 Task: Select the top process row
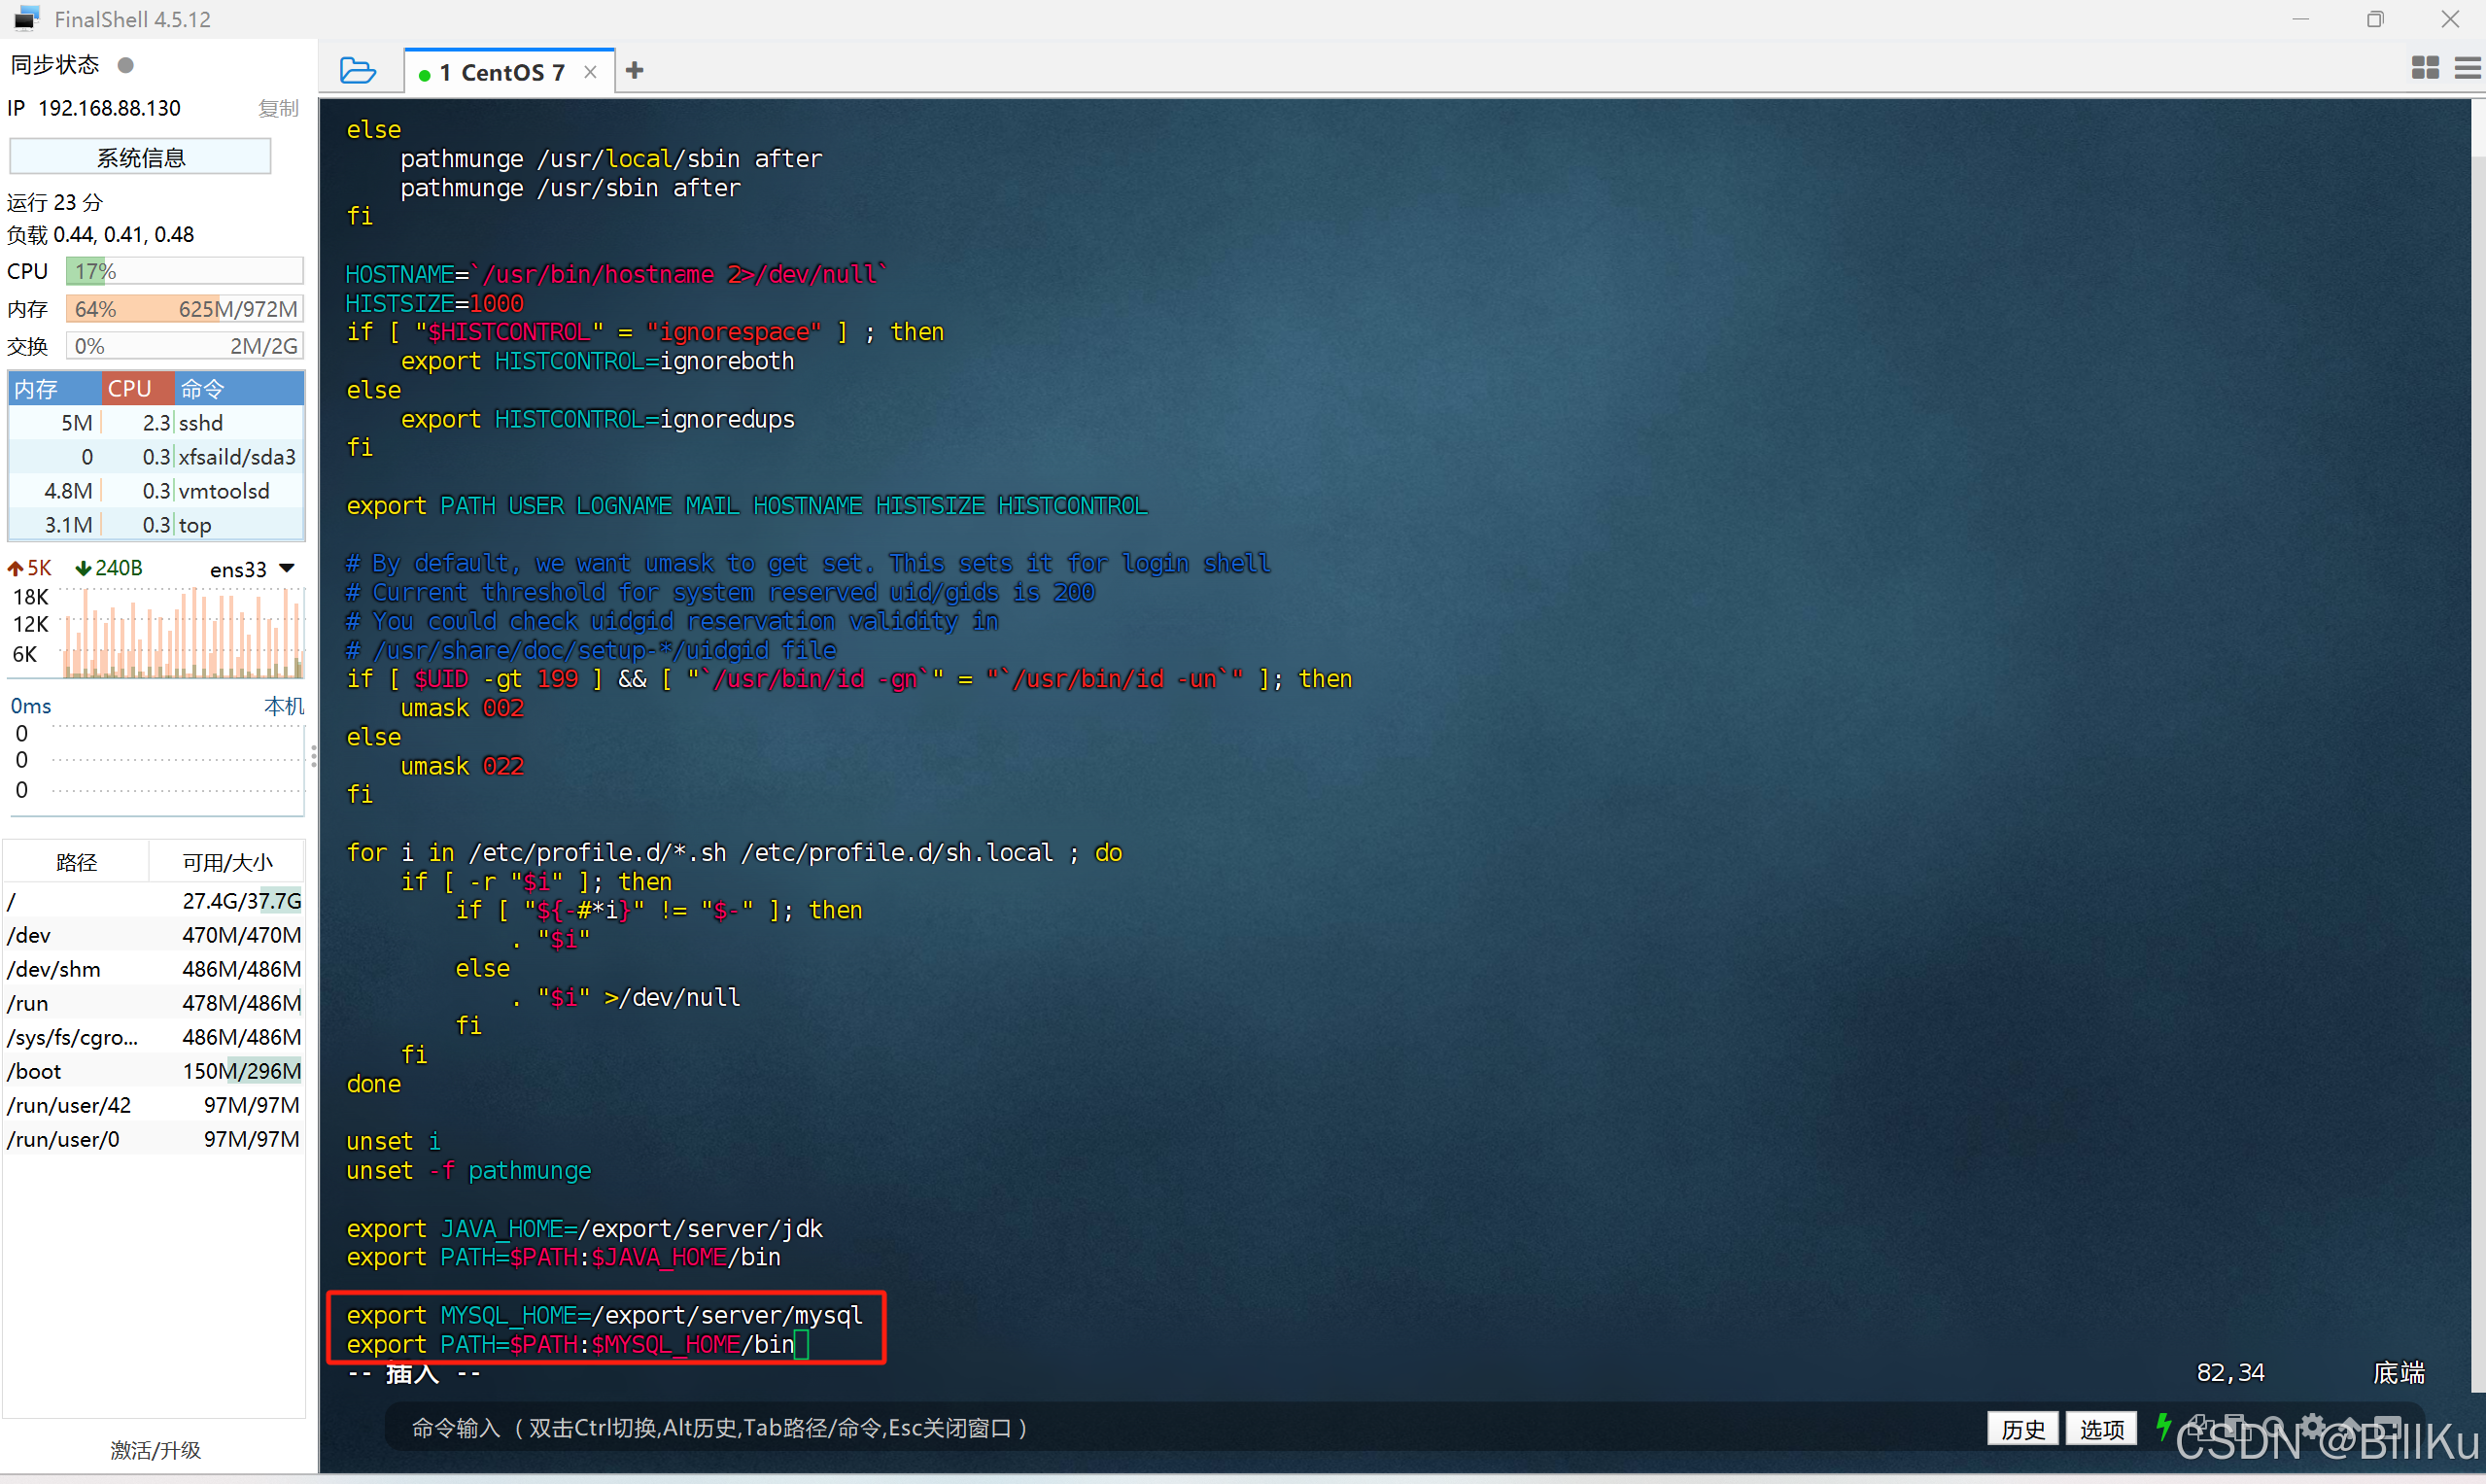coord(156,525)
